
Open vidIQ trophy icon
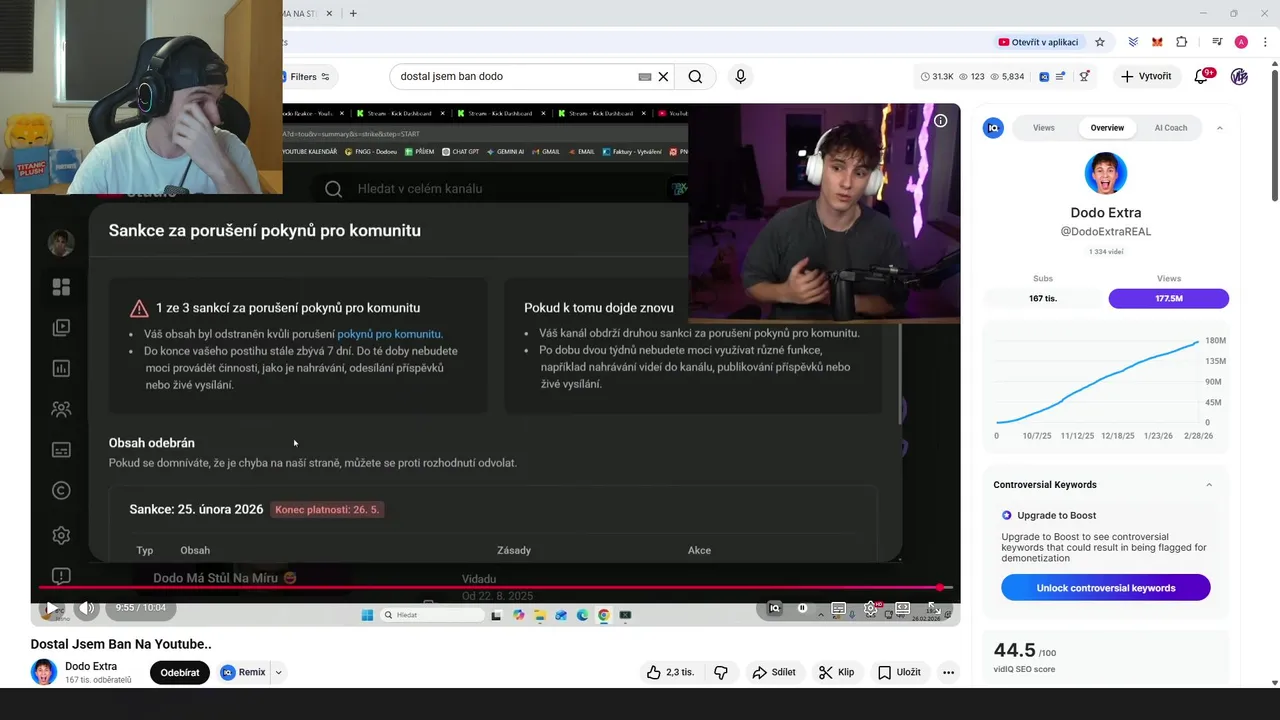(x=1085, y=76)
